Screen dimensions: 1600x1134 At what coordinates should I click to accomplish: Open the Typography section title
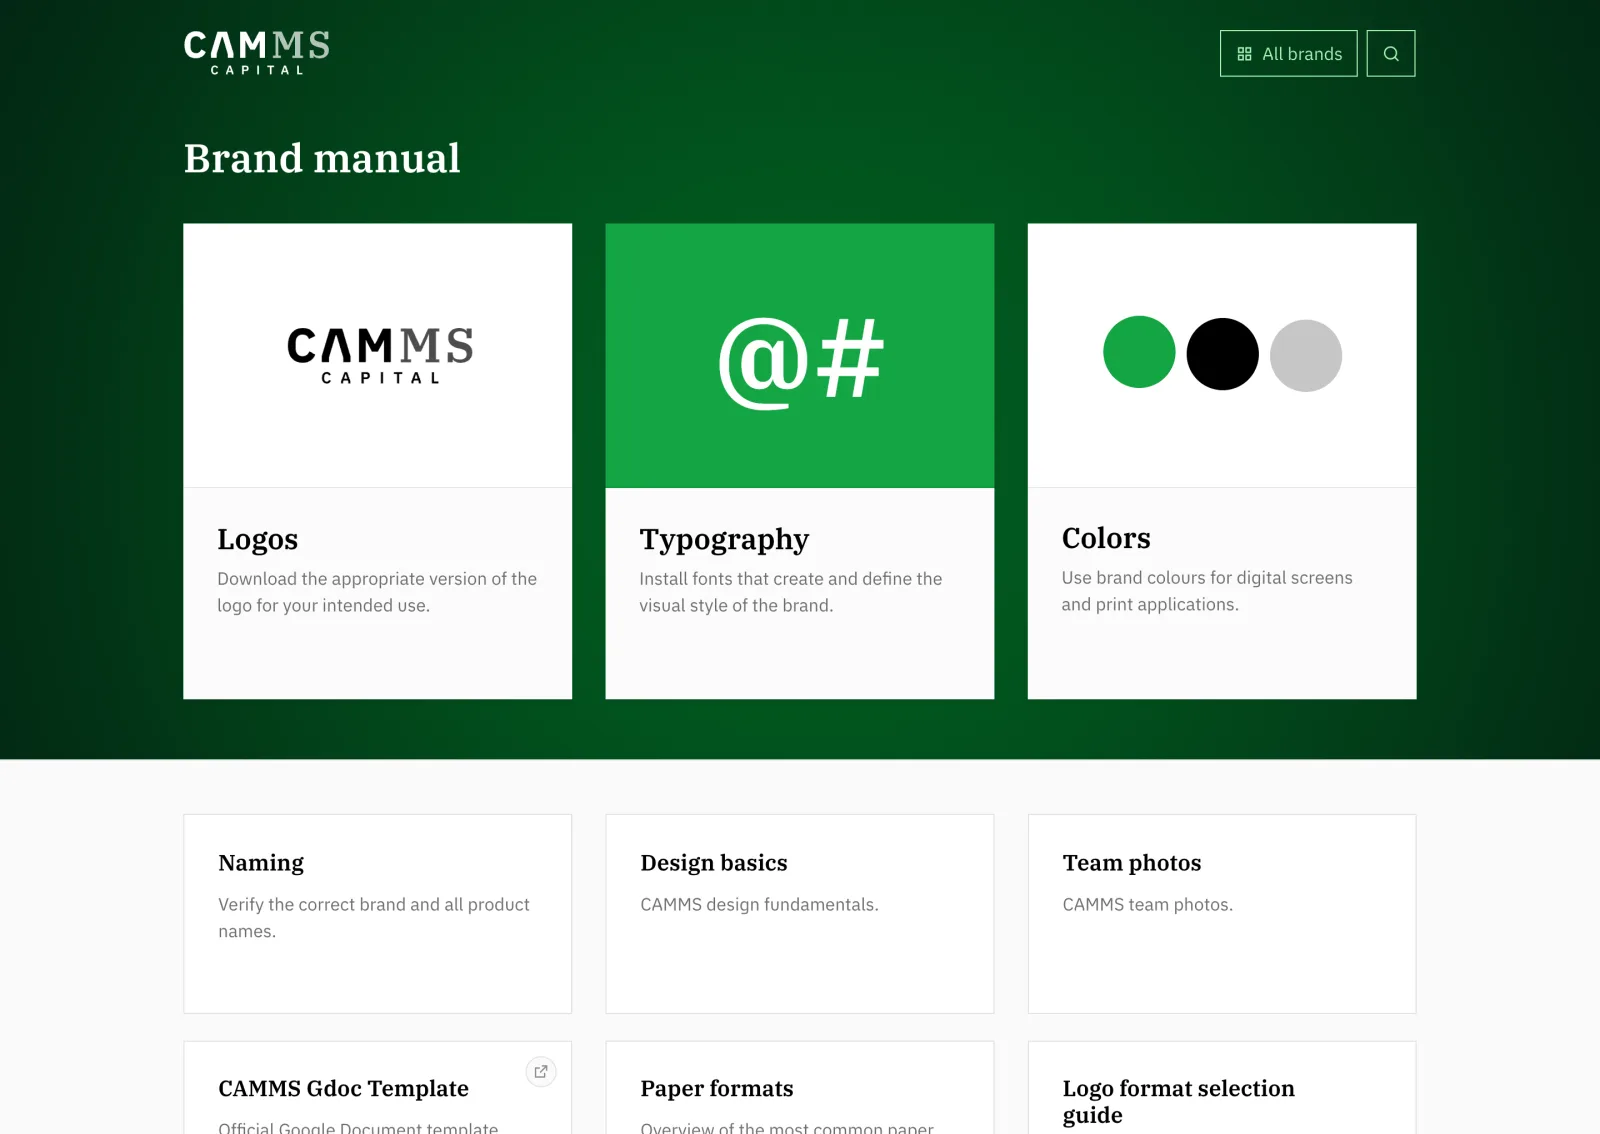tap(724, 540)
